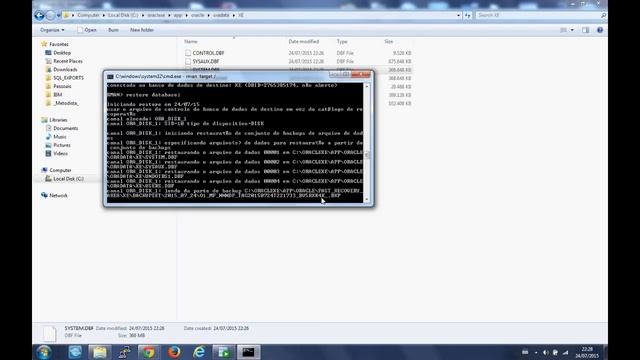
Task: Open the view options dropdown arrow
Action: [x=572, y=30]
